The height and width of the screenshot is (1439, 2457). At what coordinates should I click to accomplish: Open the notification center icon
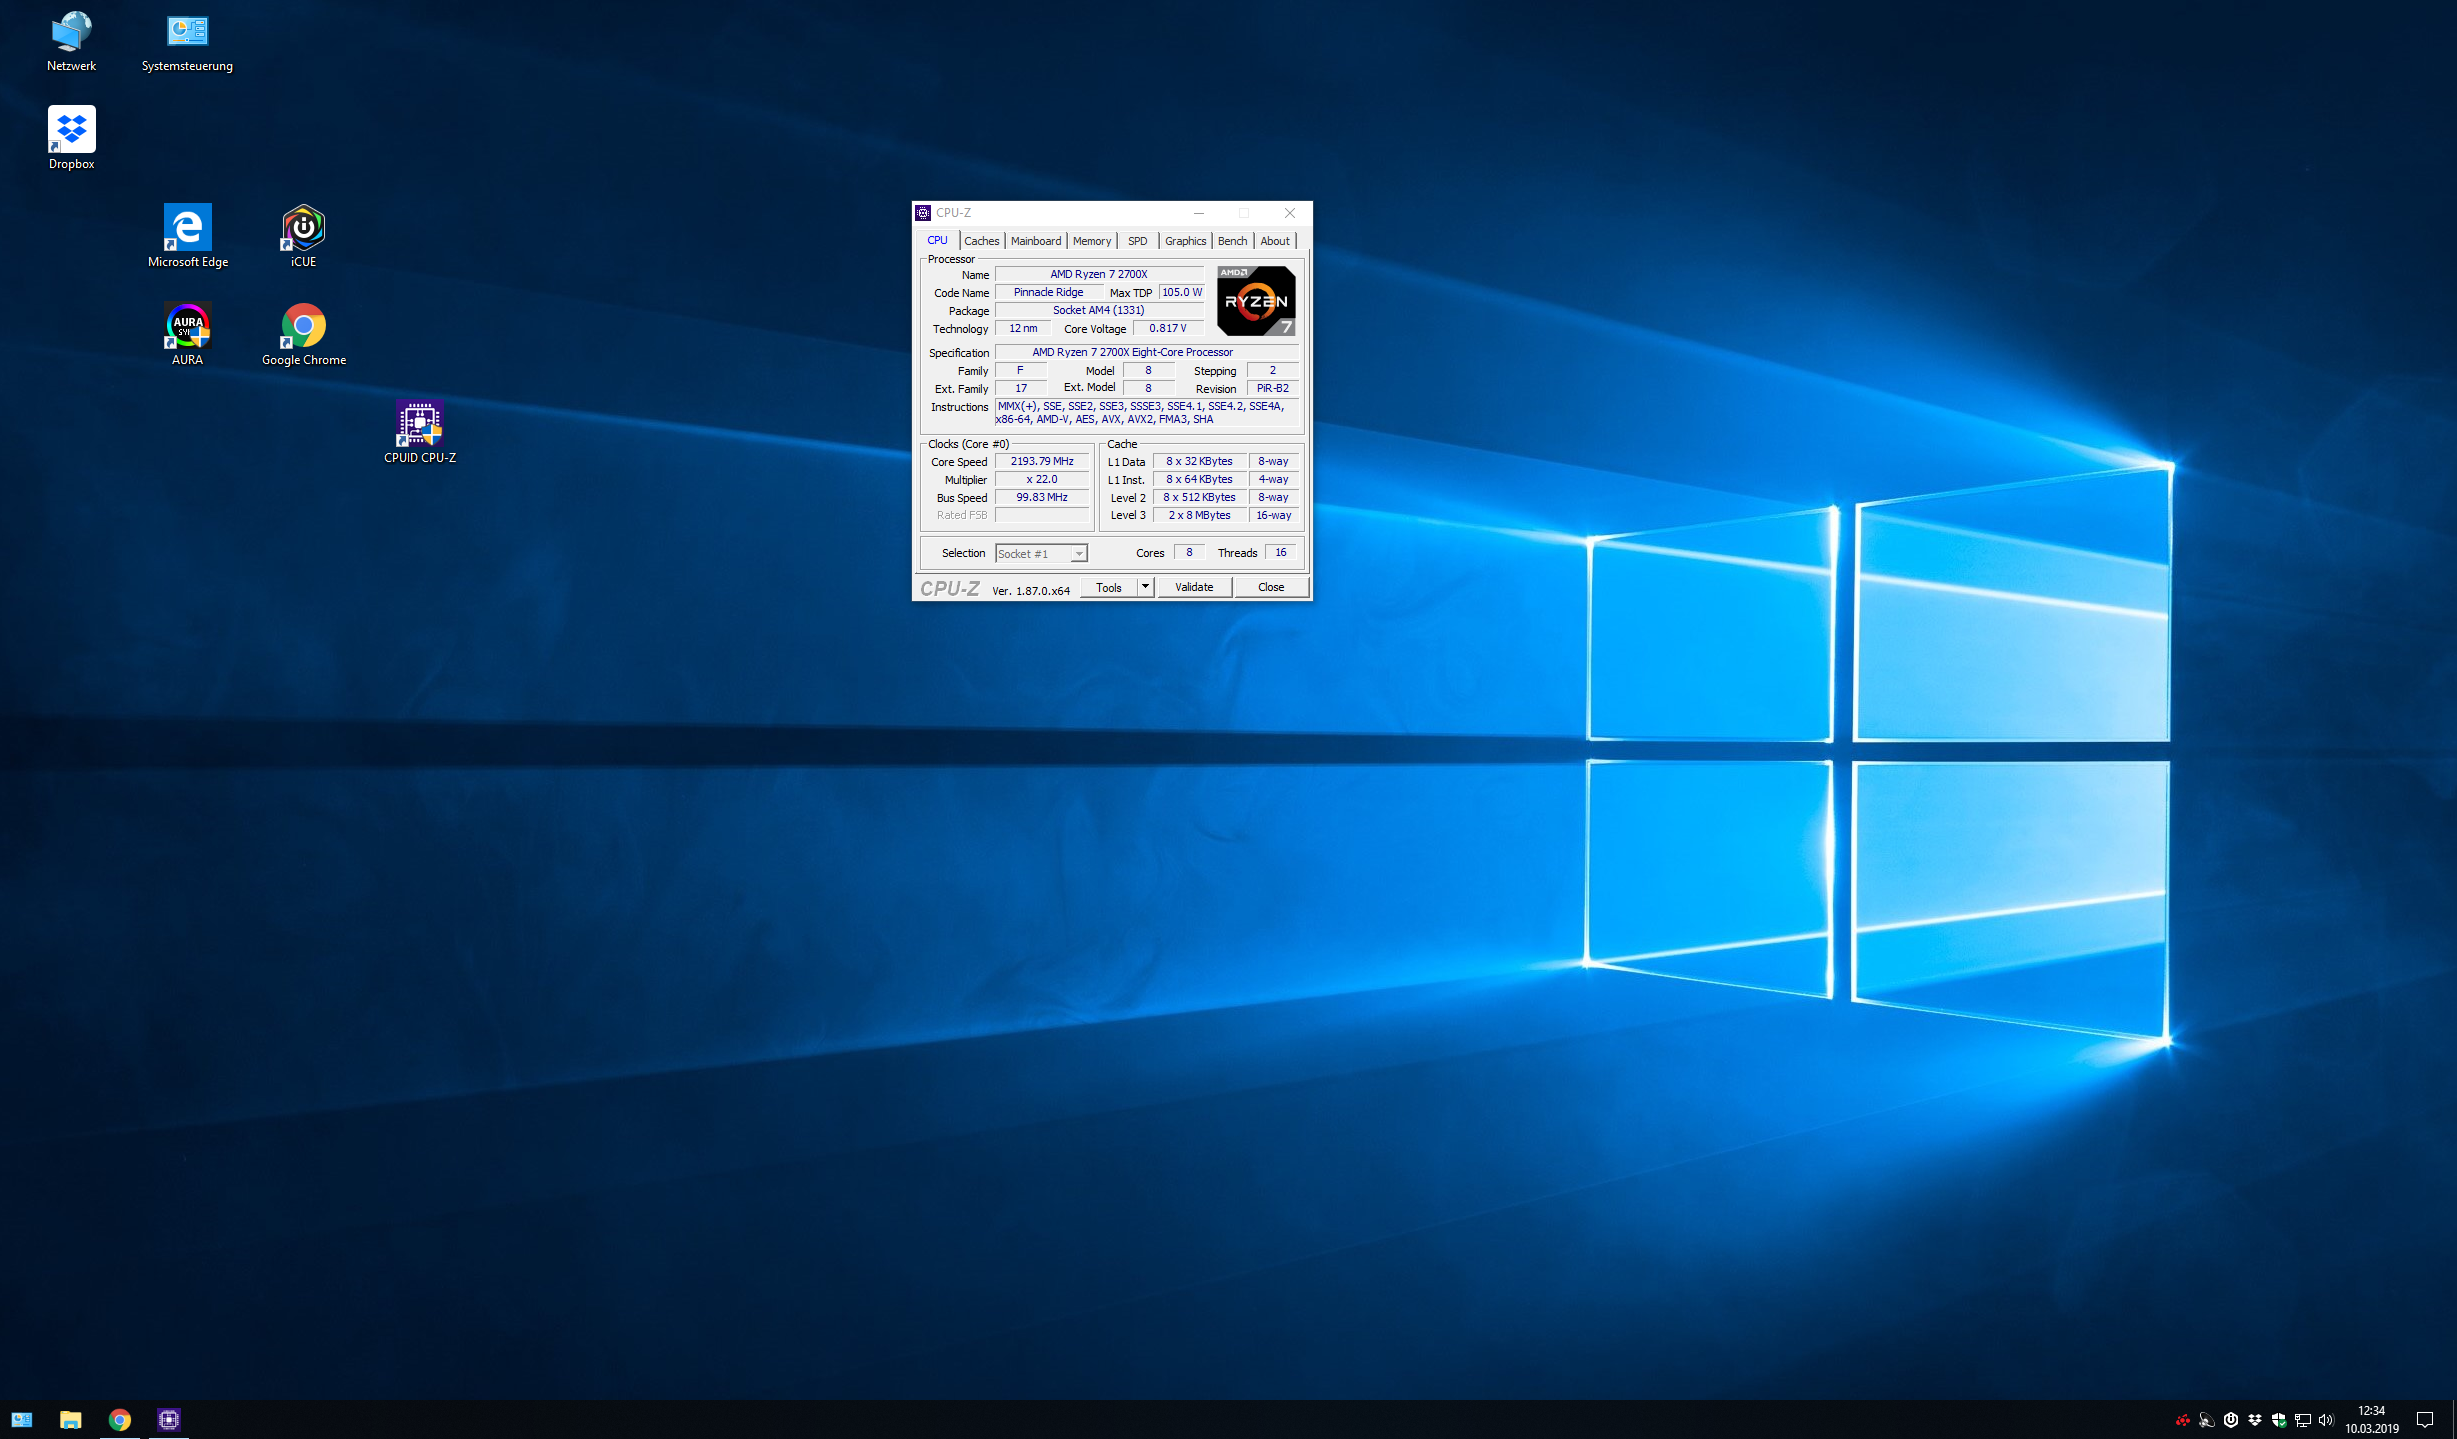2425,1420
